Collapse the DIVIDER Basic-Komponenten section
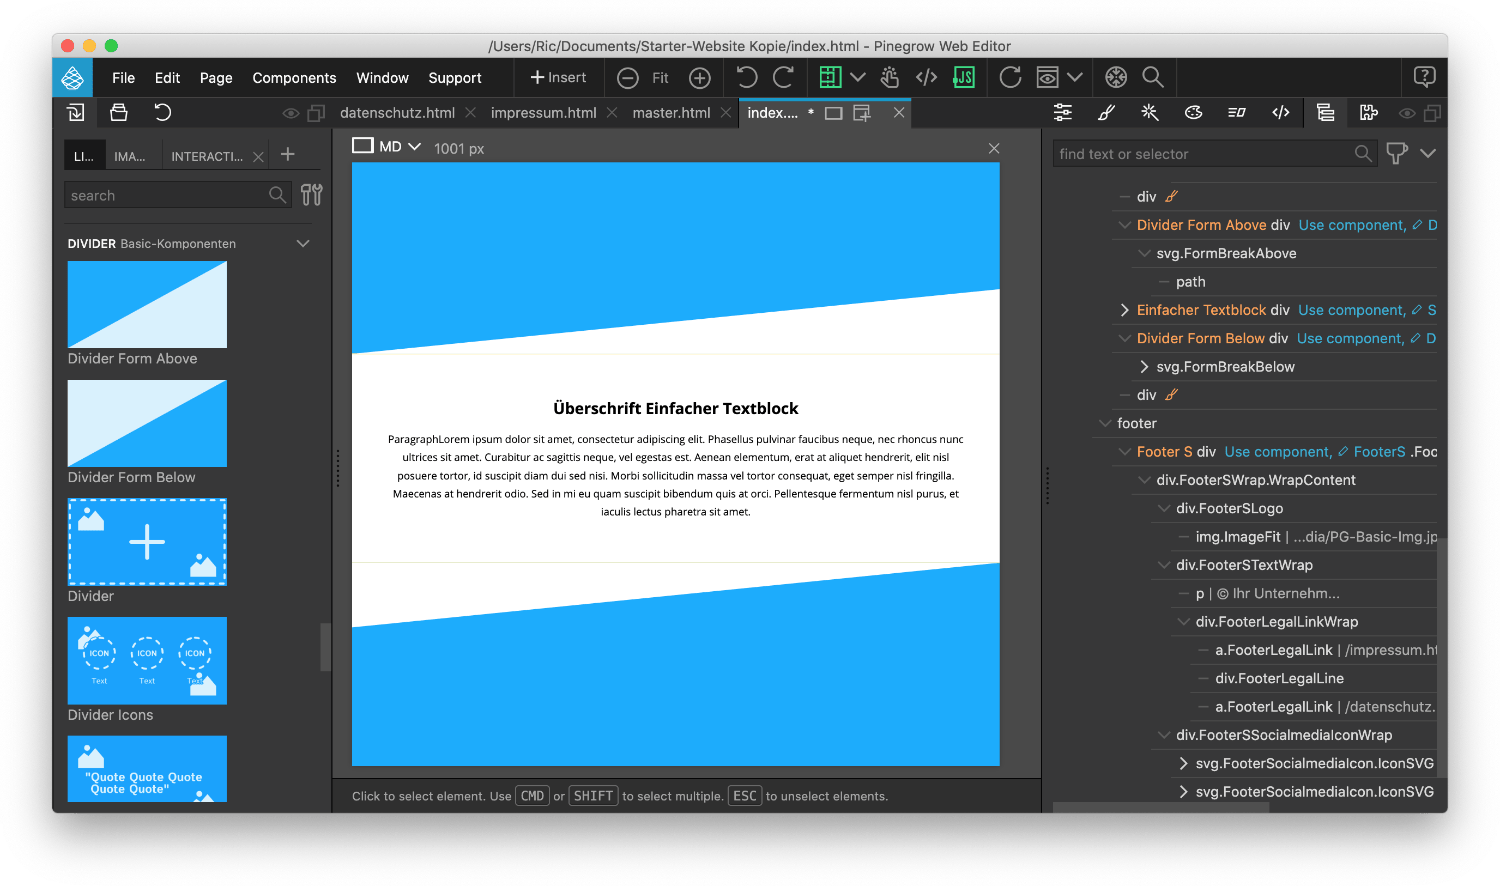Image resolution: width=1500 pixels, height=886 pixels. click(303, 243)
